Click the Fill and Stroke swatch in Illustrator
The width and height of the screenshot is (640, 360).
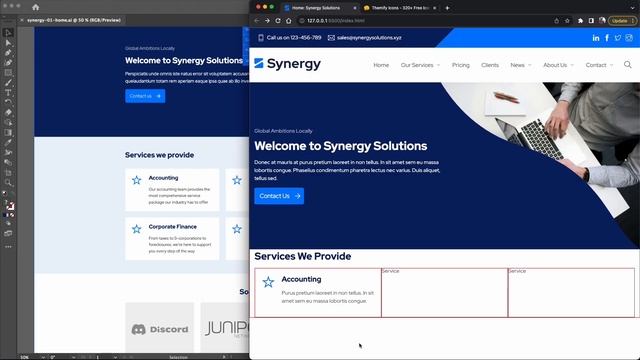click(x=9, y=204)
